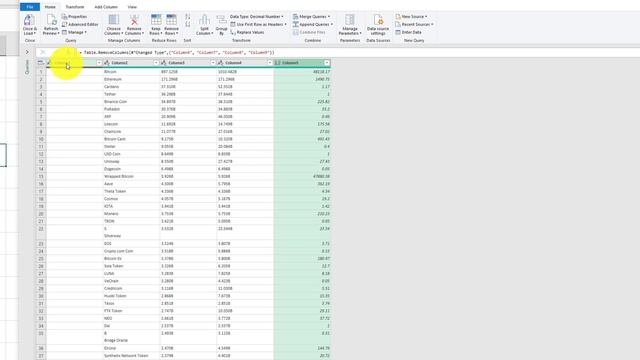Click the Choose Columns icon

tap(113, 20)
